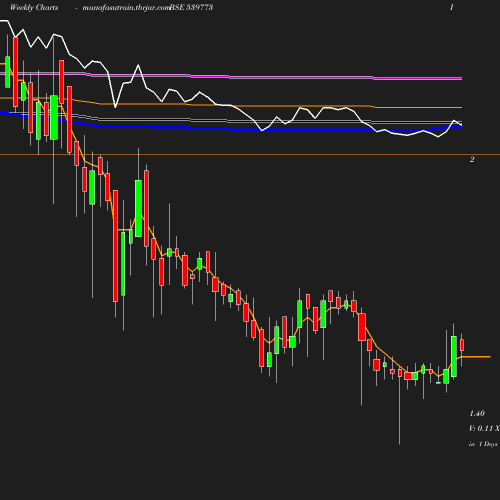The height and width of the screenshot is (500, 500).
Task: Click the tall green candlestick just before the last candle
Action: point(454,356)
